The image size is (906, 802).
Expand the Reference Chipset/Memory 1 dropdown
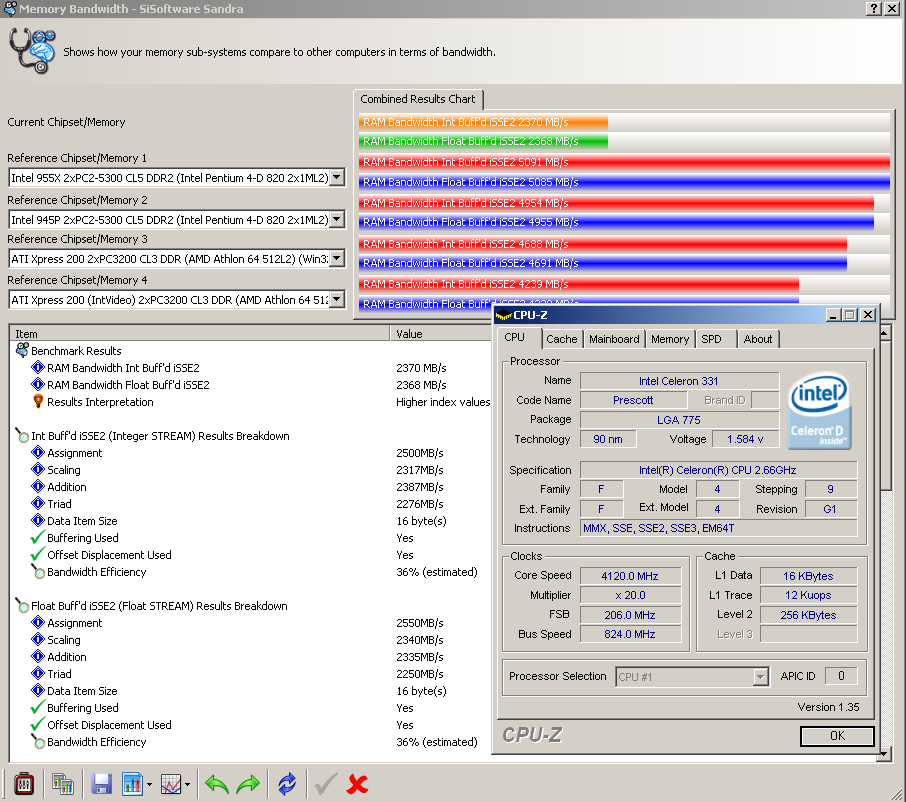click(x=337, y=178)
